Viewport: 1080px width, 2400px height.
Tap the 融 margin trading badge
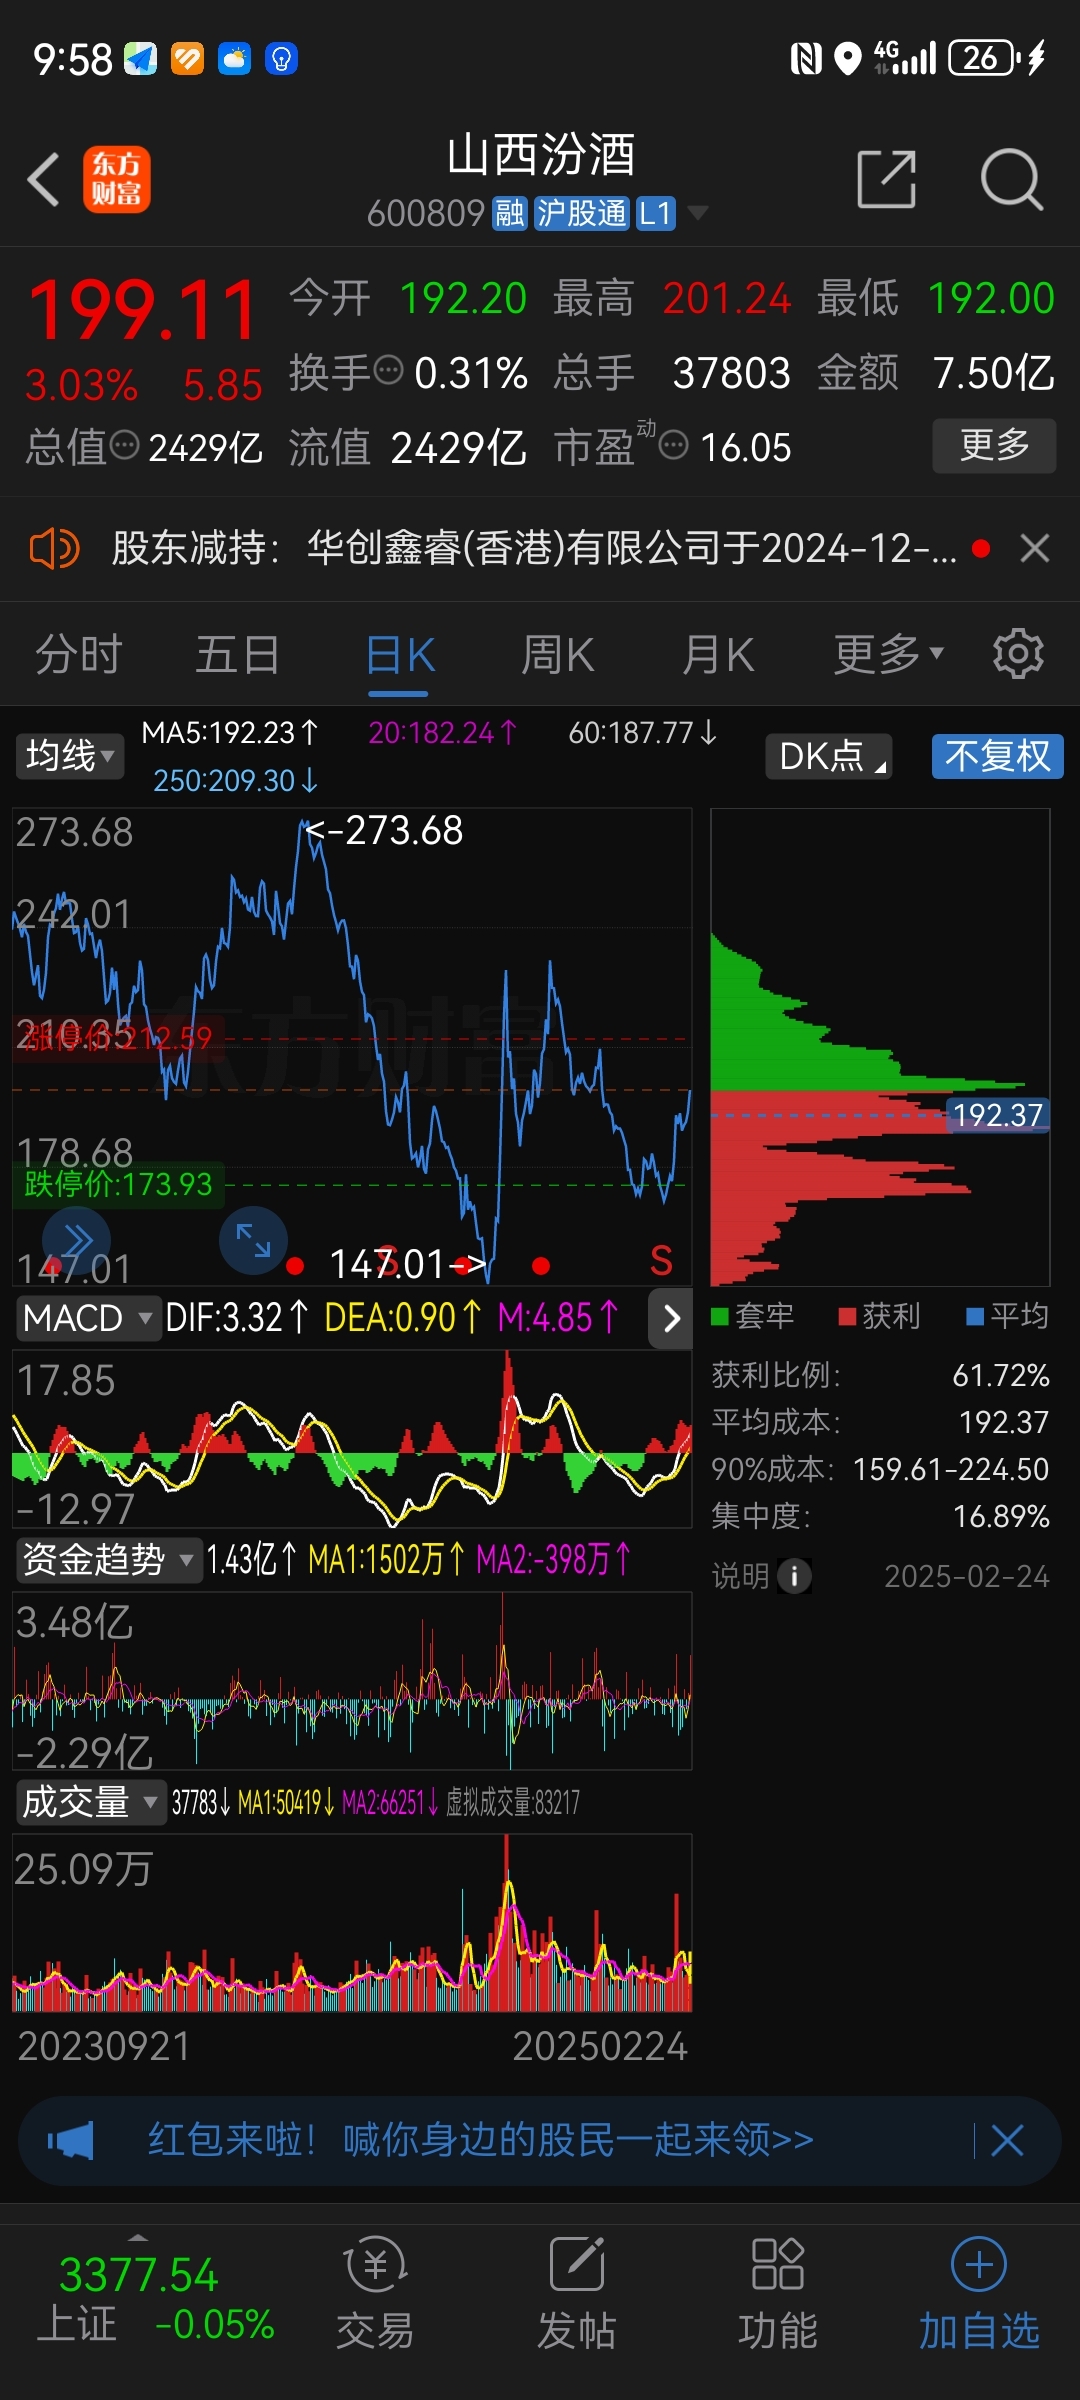click(x=510, y=213)
